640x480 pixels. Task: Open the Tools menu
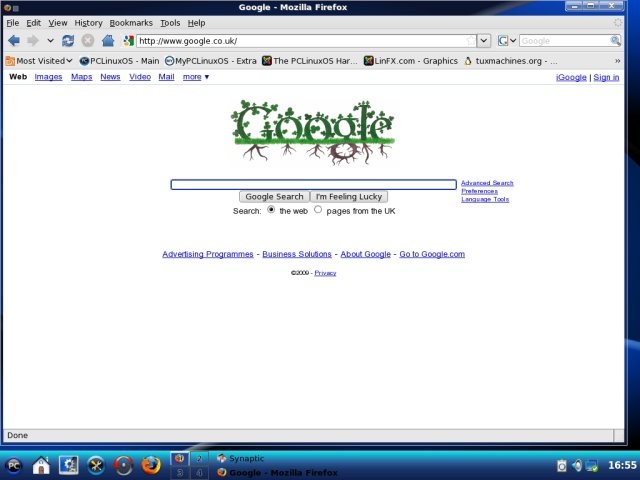pos(170,23)
